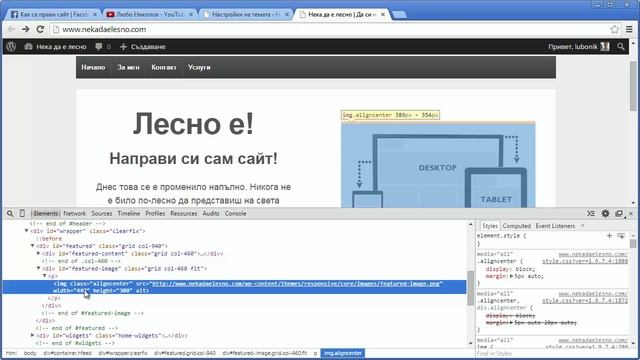Open the Sources panel in DevTools
640x360 pixels.
(102, 213)
